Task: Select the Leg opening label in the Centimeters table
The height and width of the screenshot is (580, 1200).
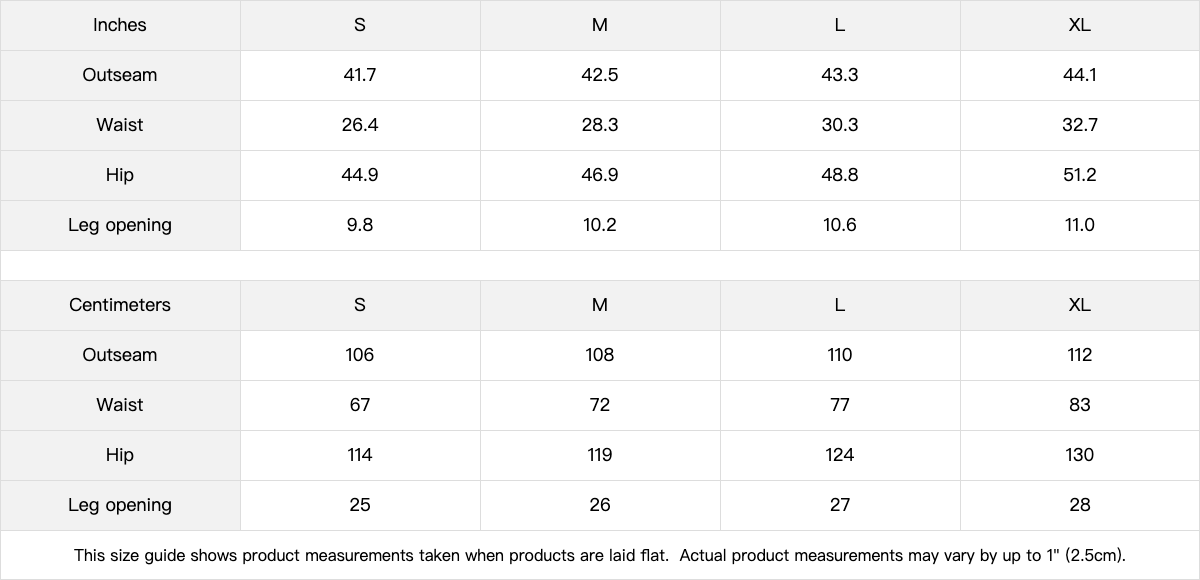Action: coord(120,505)
